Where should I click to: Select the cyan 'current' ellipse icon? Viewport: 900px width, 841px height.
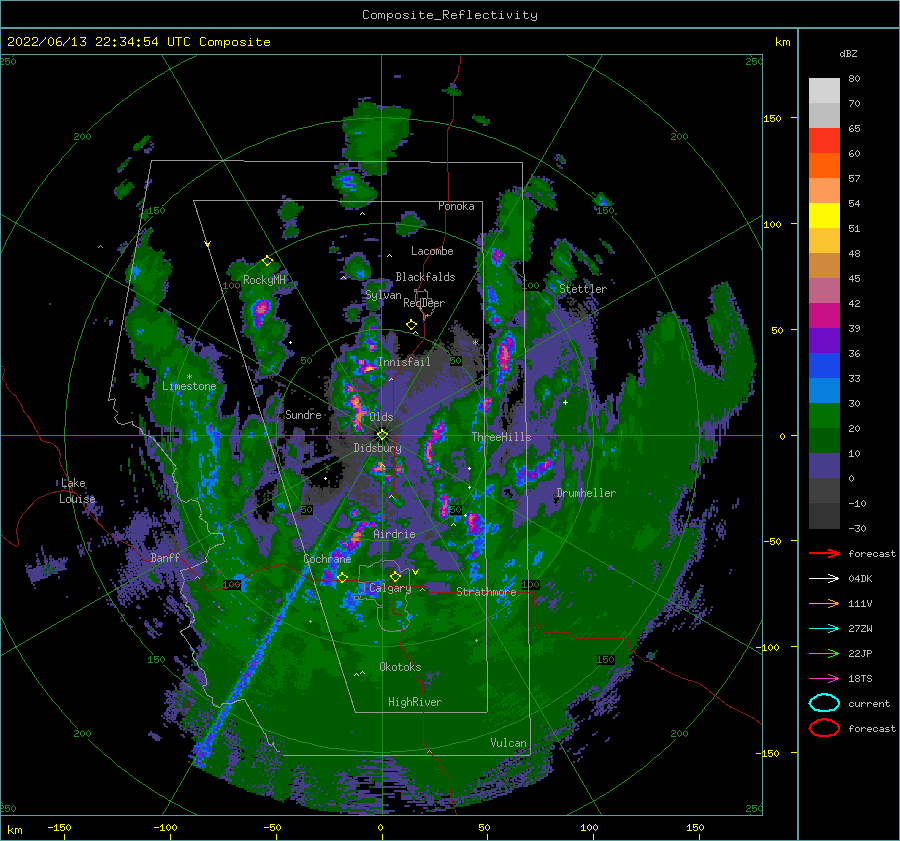[x=824, y=703]
